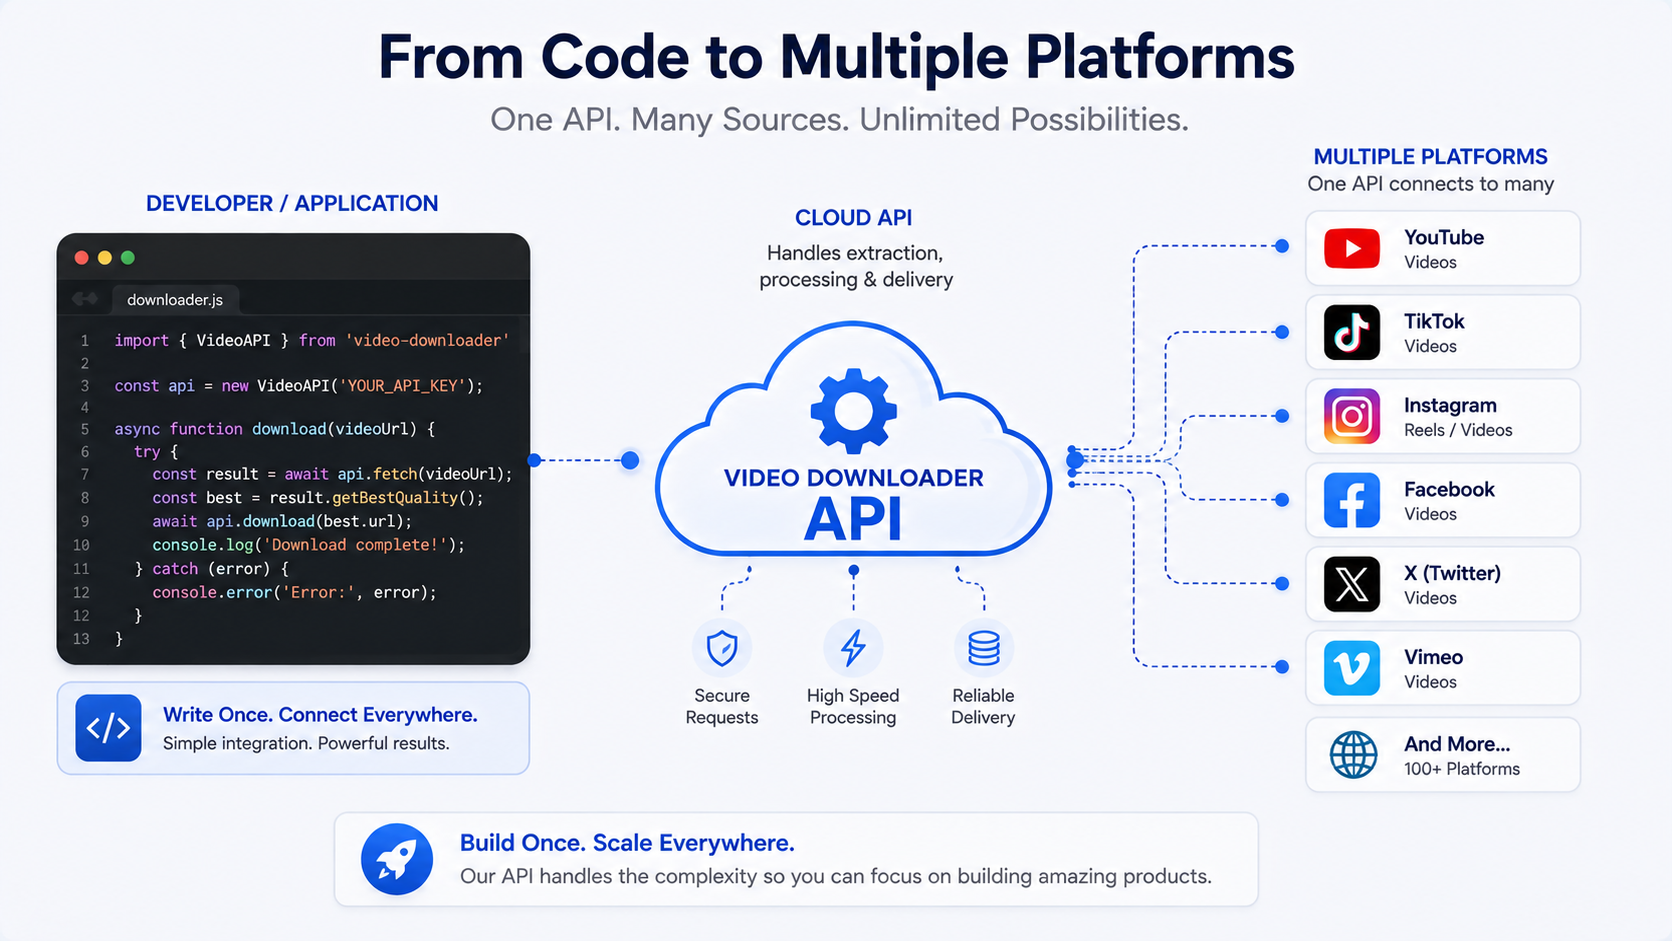Click the Vimeo logo icon
This screenshot has width=1672, height=941.
(1352, 668)
